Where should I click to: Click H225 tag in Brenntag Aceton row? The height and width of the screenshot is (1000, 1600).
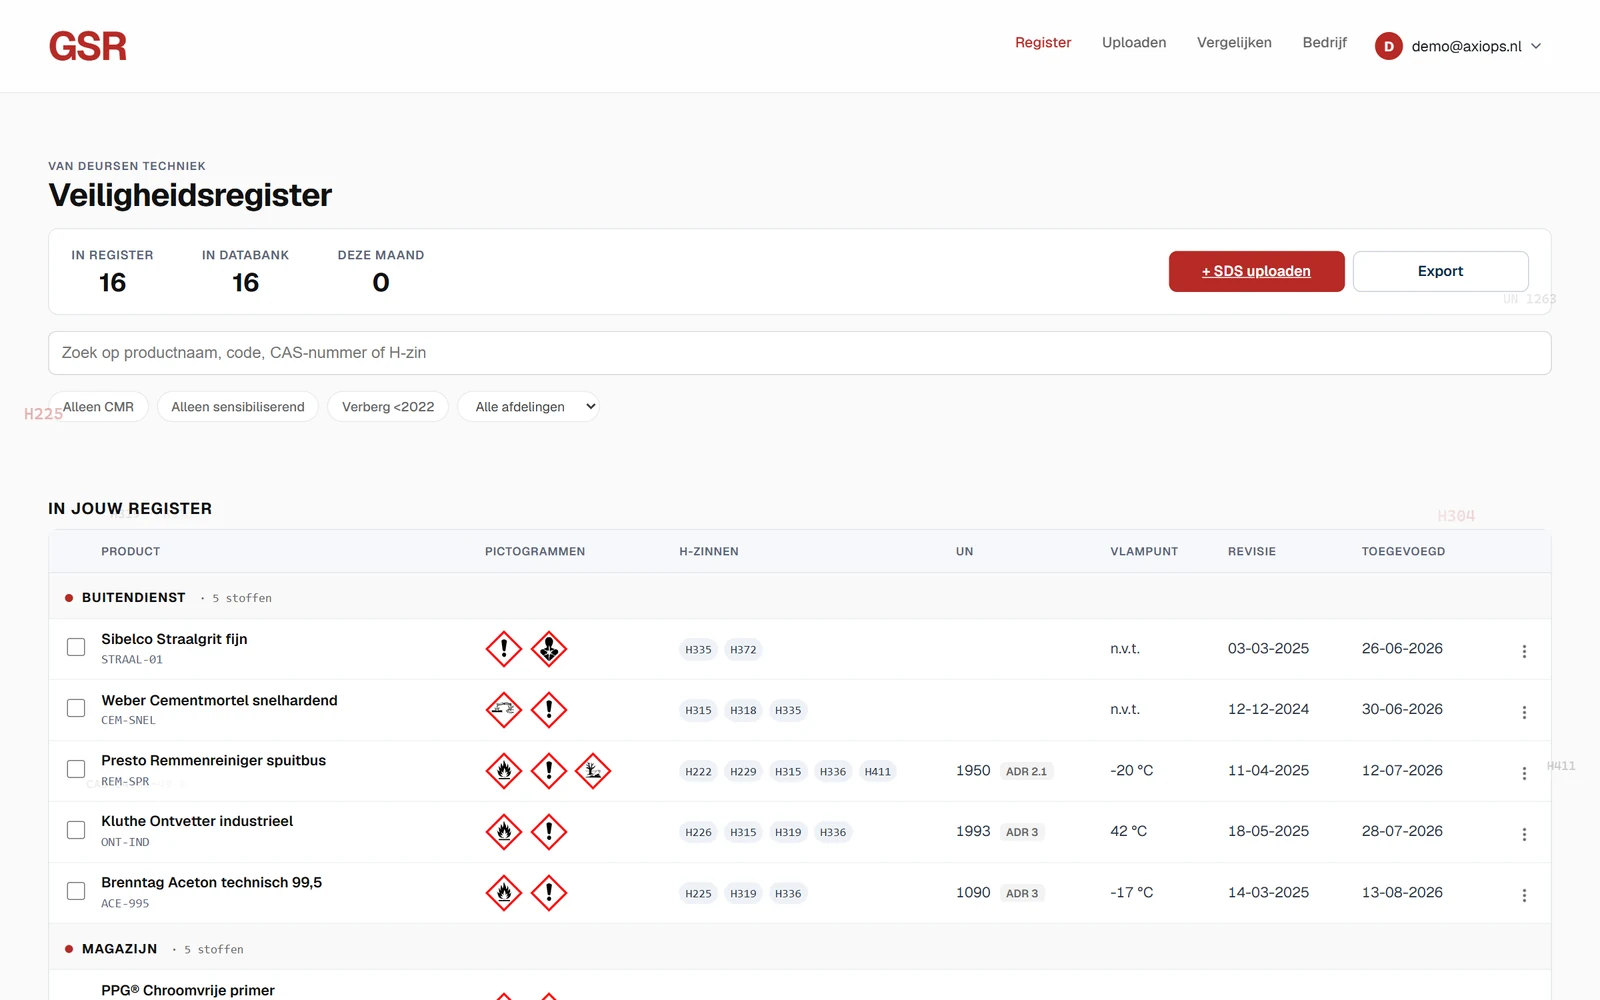(x=698, y=894)
